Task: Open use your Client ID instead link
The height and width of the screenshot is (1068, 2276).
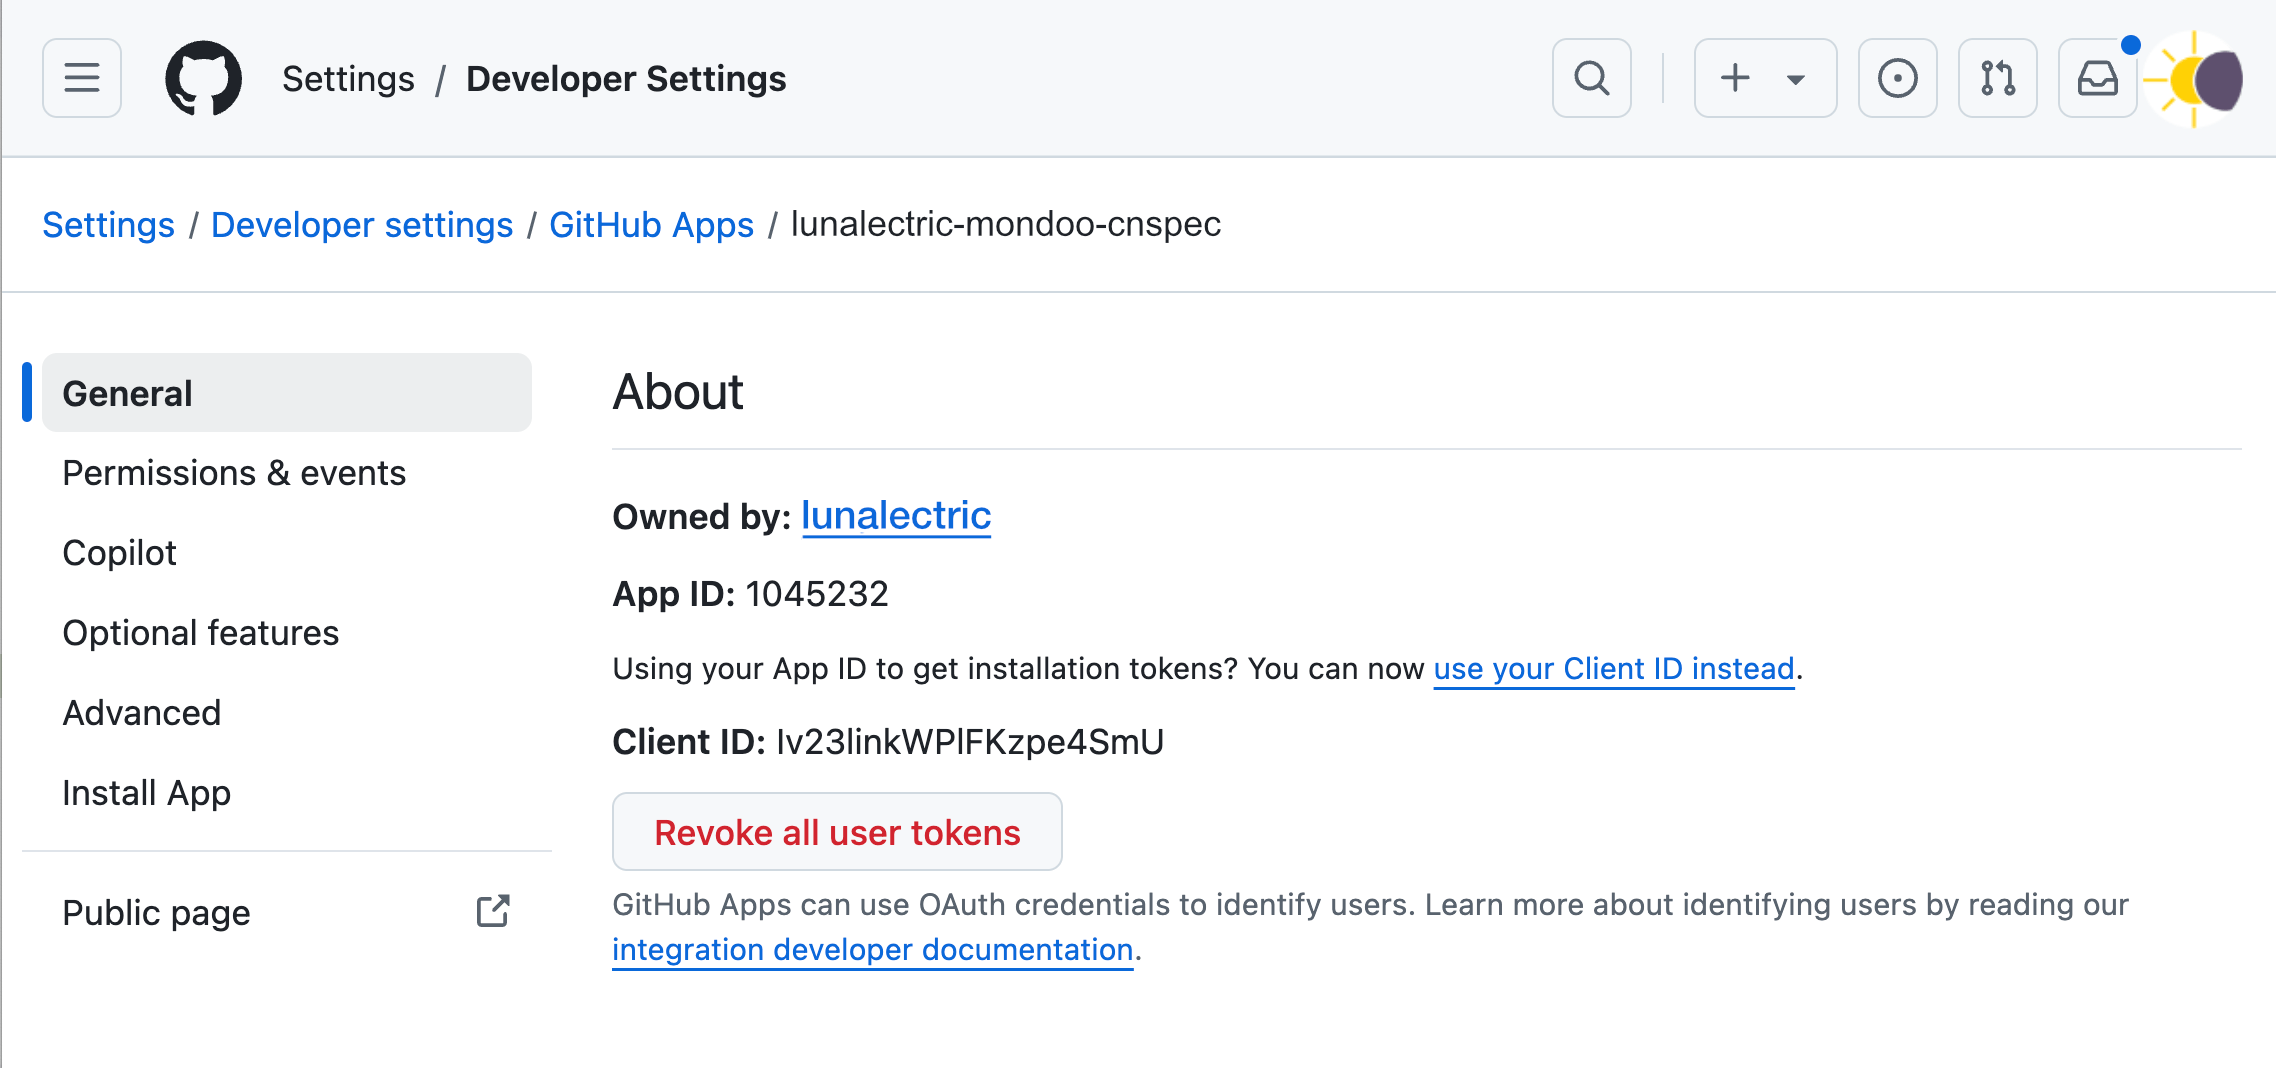Action: point(1613,668)
